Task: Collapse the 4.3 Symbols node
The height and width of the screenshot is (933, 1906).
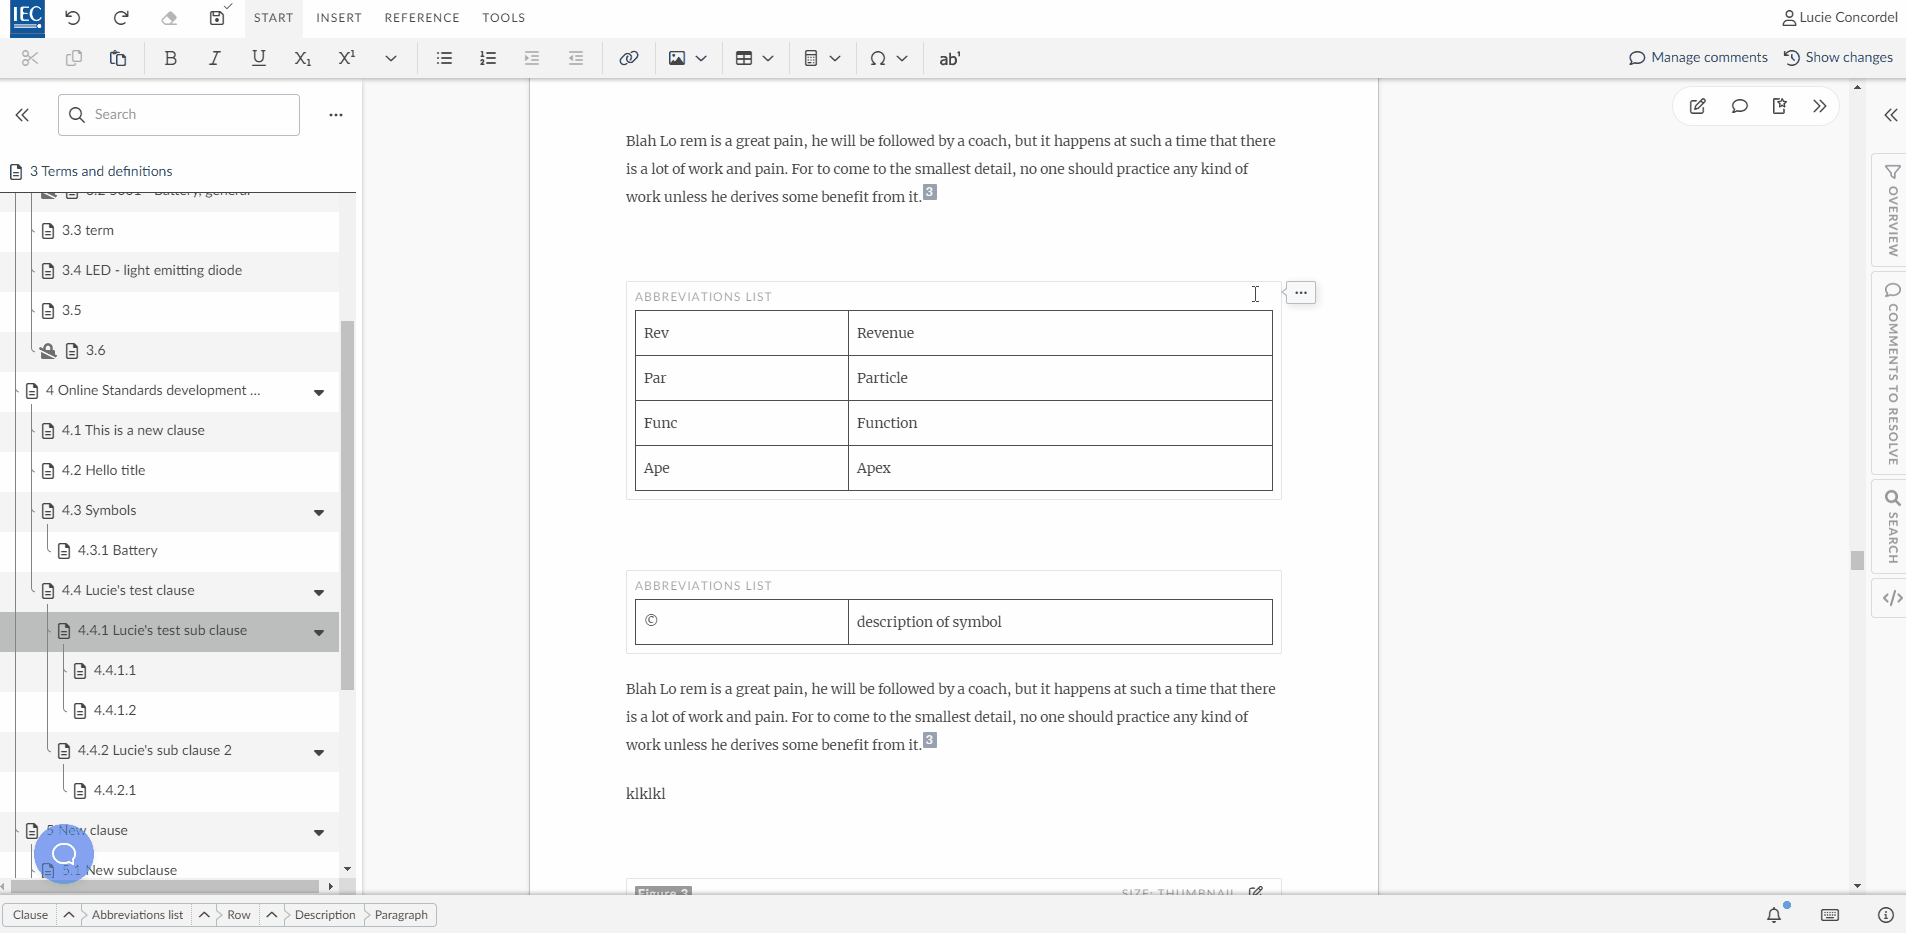Action: coord(319,512)
